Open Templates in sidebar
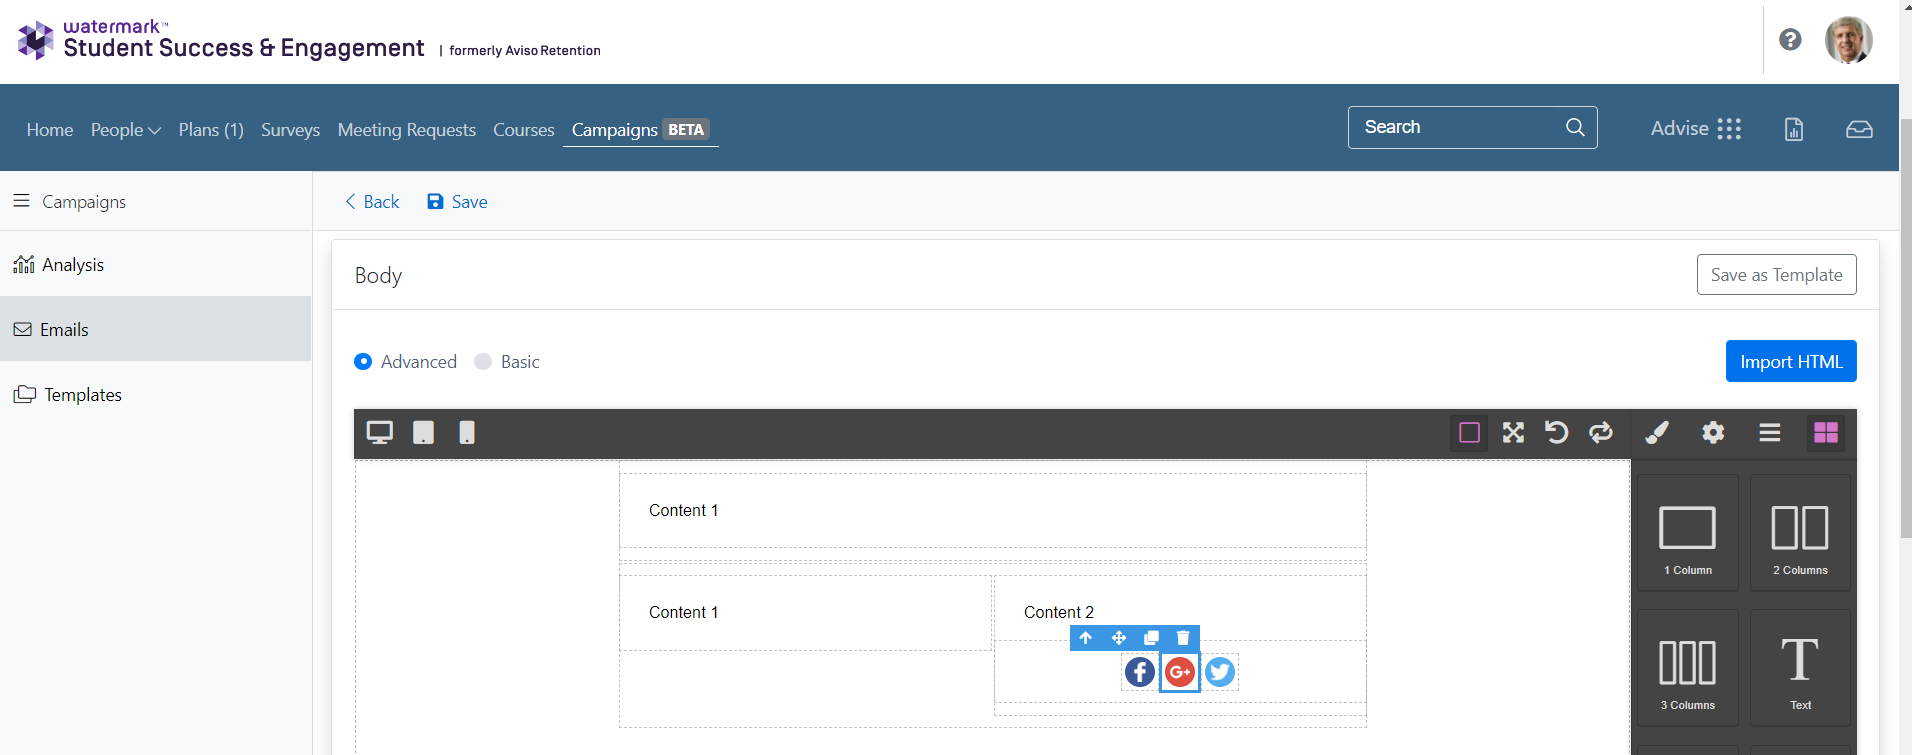Screen dimensions: 1912x755 pos(155,394)
